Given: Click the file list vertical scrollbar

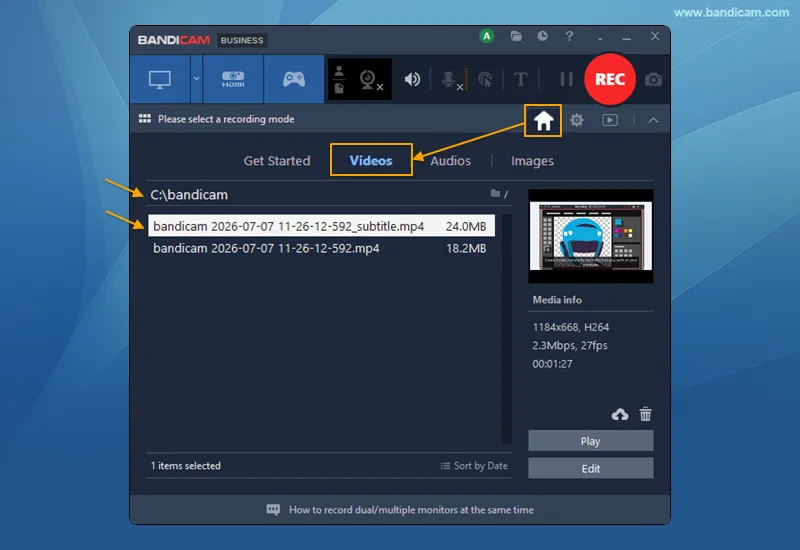Looking at the screenshot, I should point(507,329).
